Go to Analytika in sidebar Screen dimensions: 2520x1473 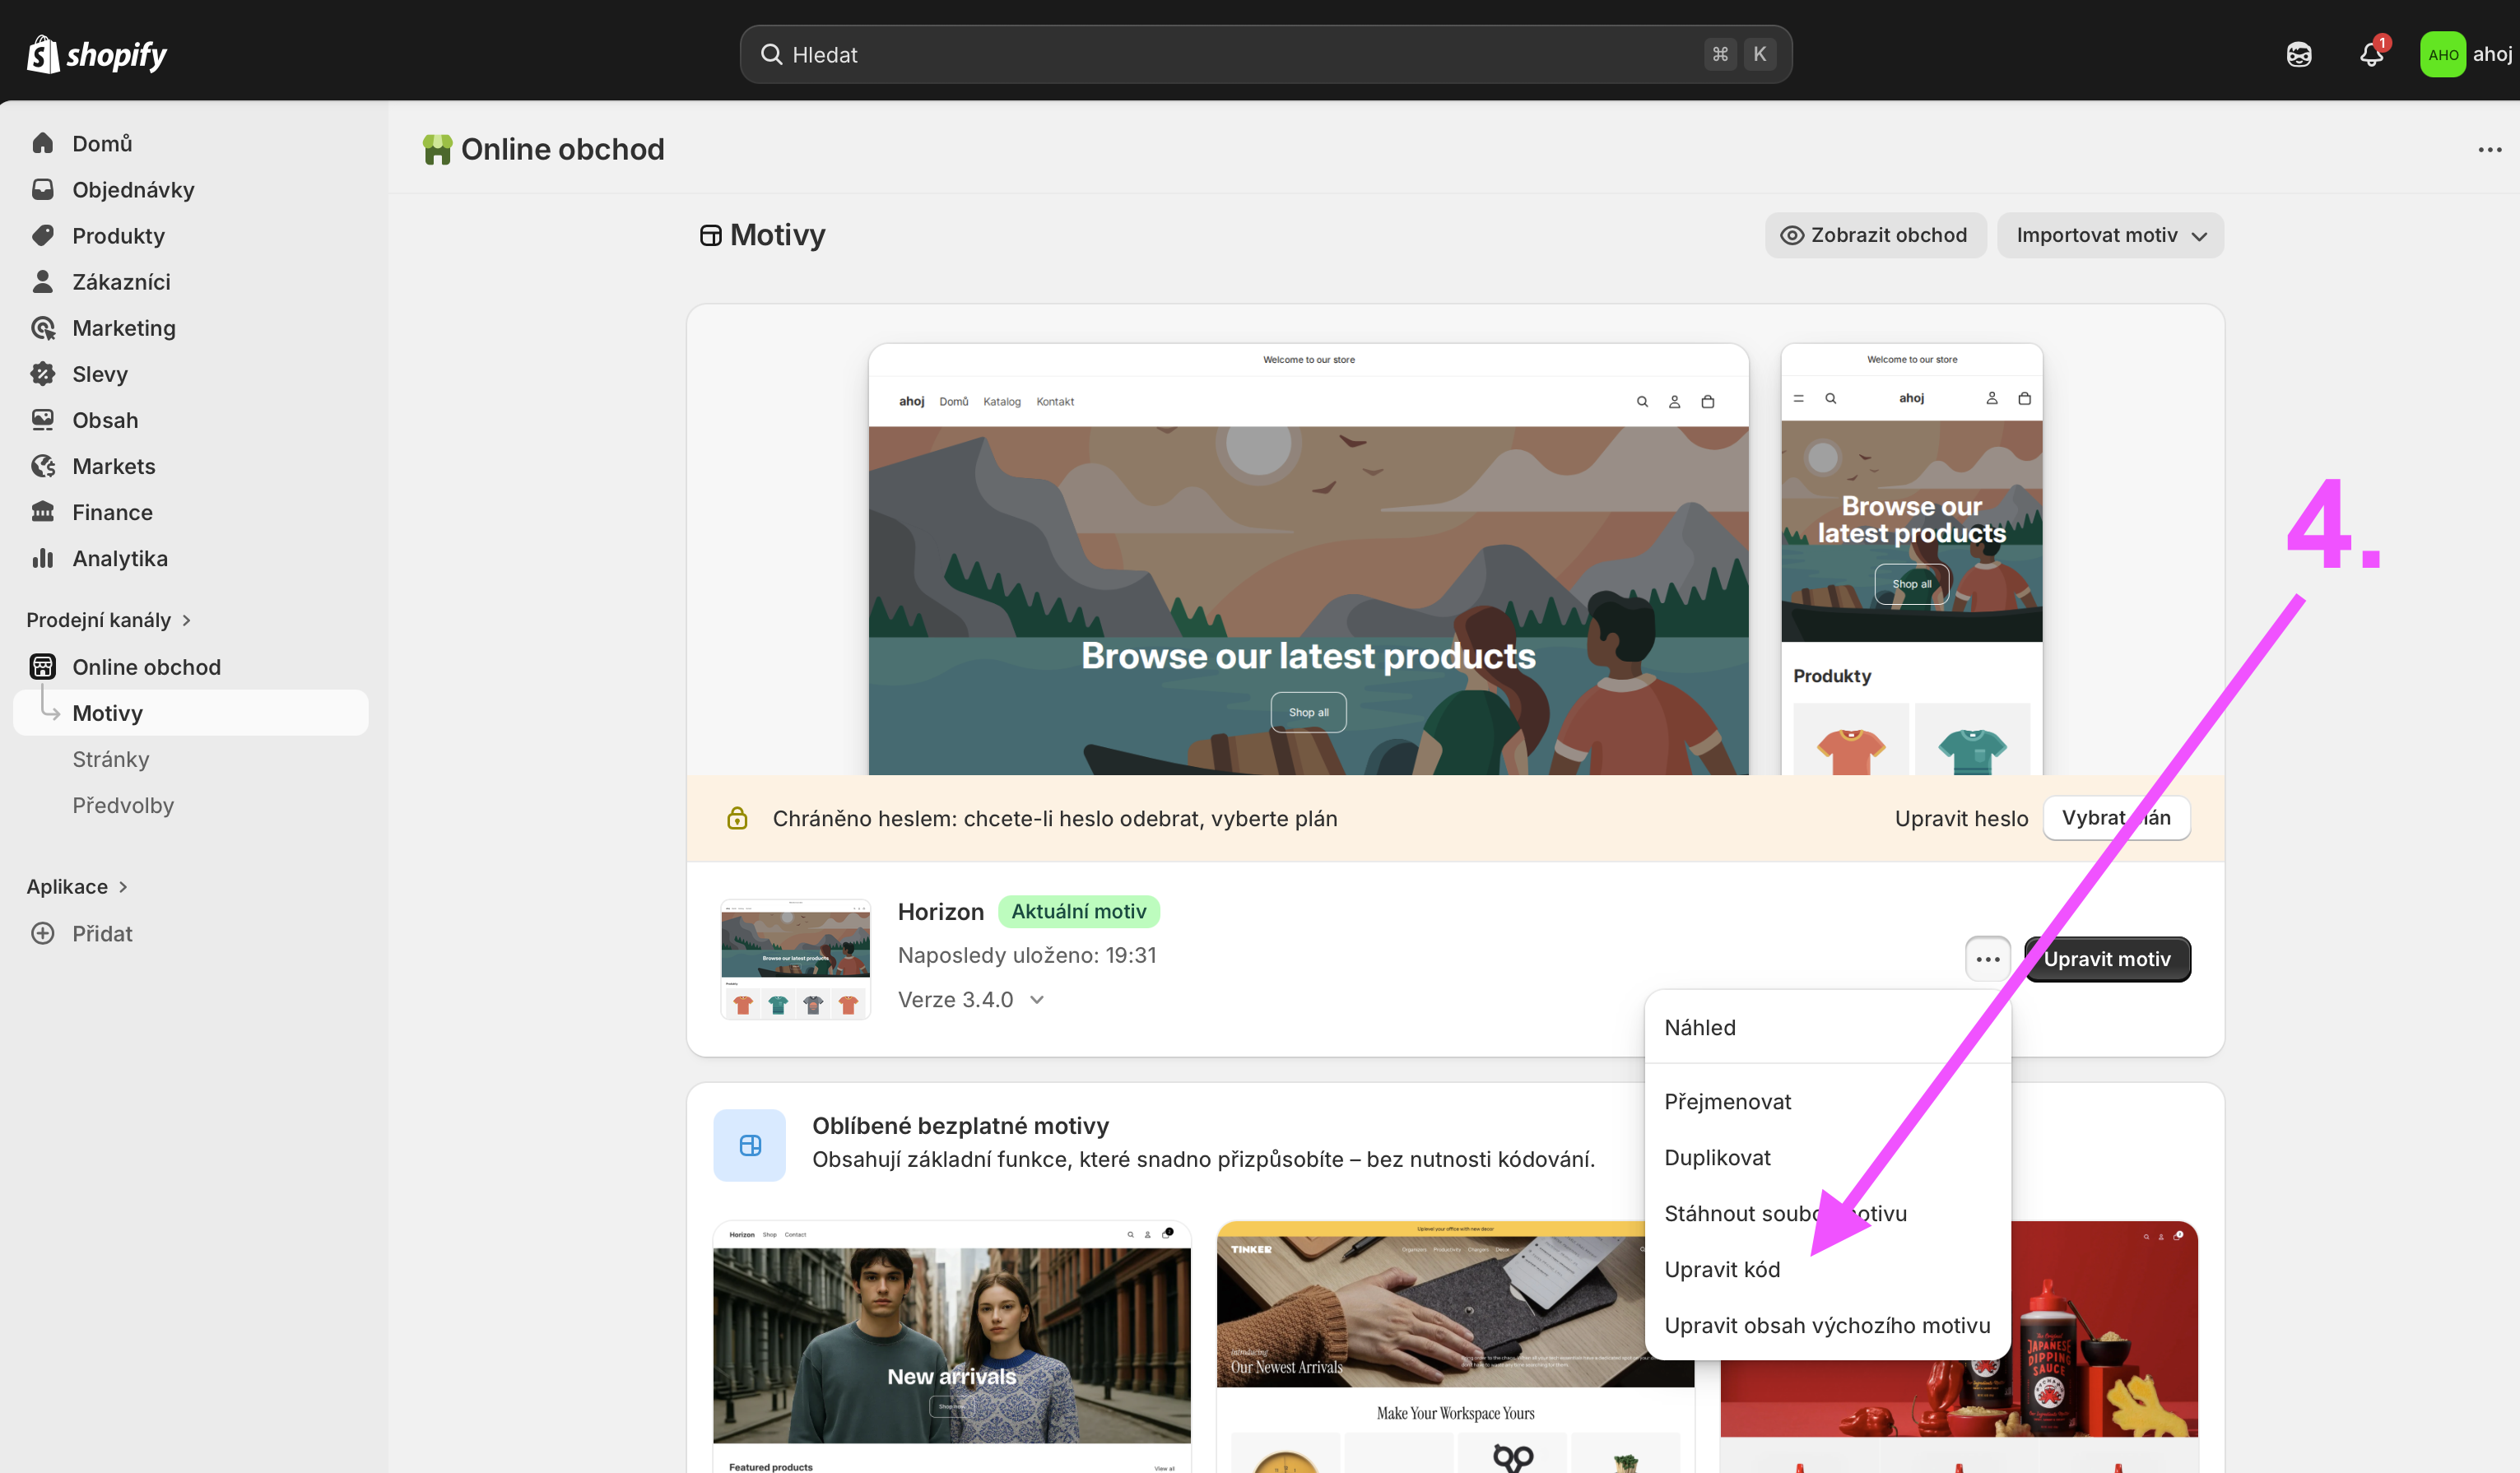click(x=119, y=558)
